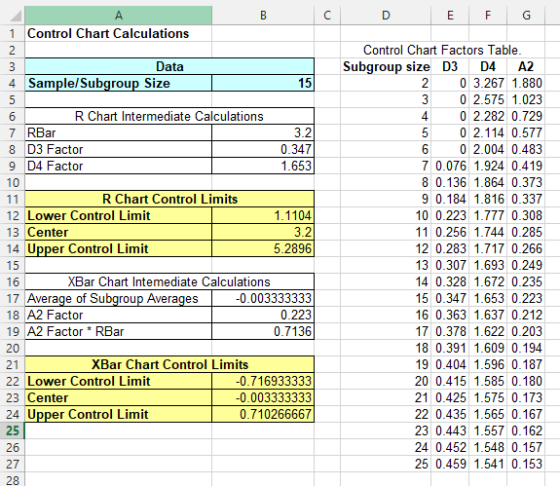The image size is (560, 486).
Task: Click the 'D3' heading in the factors table
Action: tap(450, 66)
